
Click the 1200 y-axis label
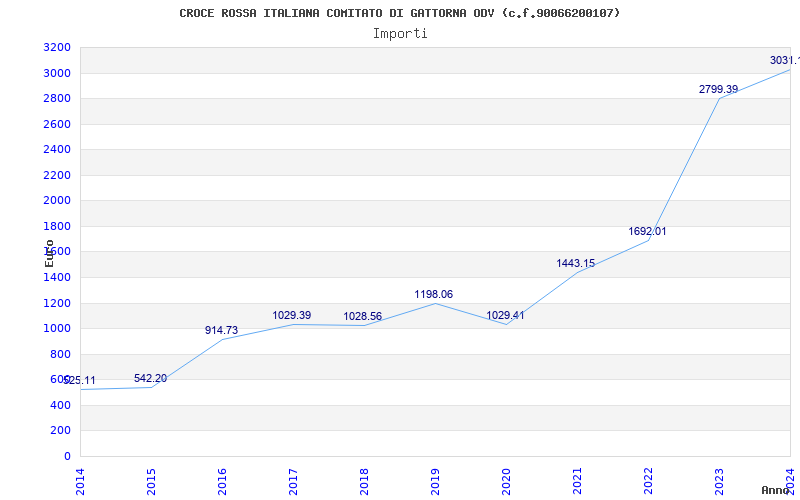point(57,303)
